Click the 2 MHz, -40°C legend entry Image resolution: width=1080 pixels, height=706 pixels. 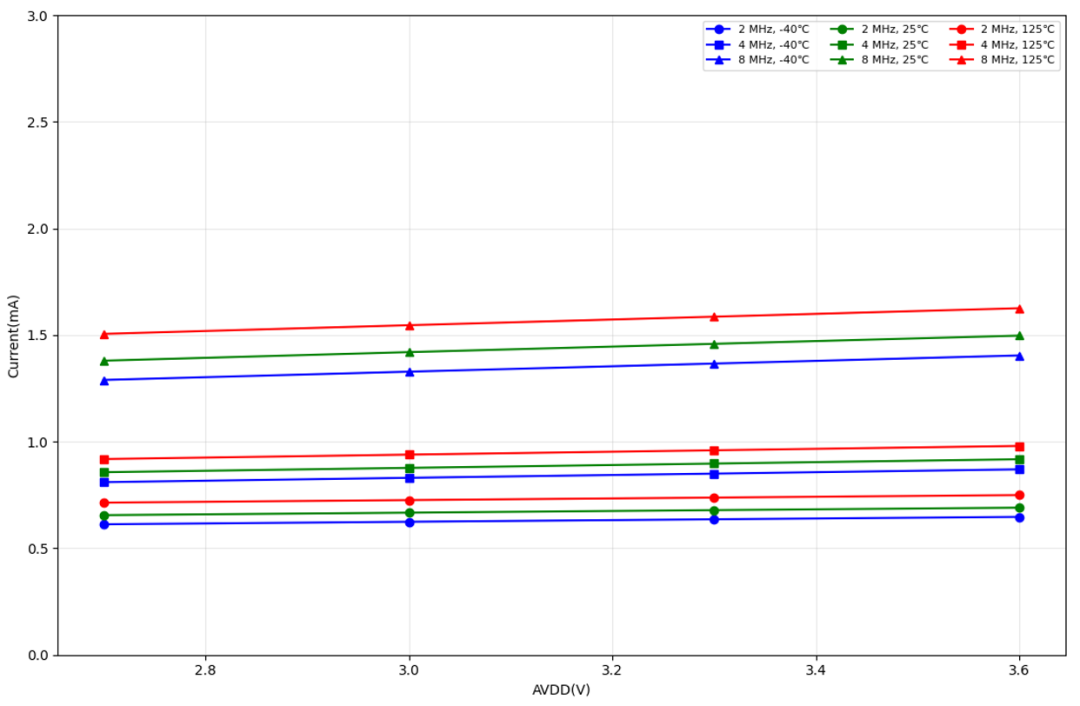[x=758, y=29]
